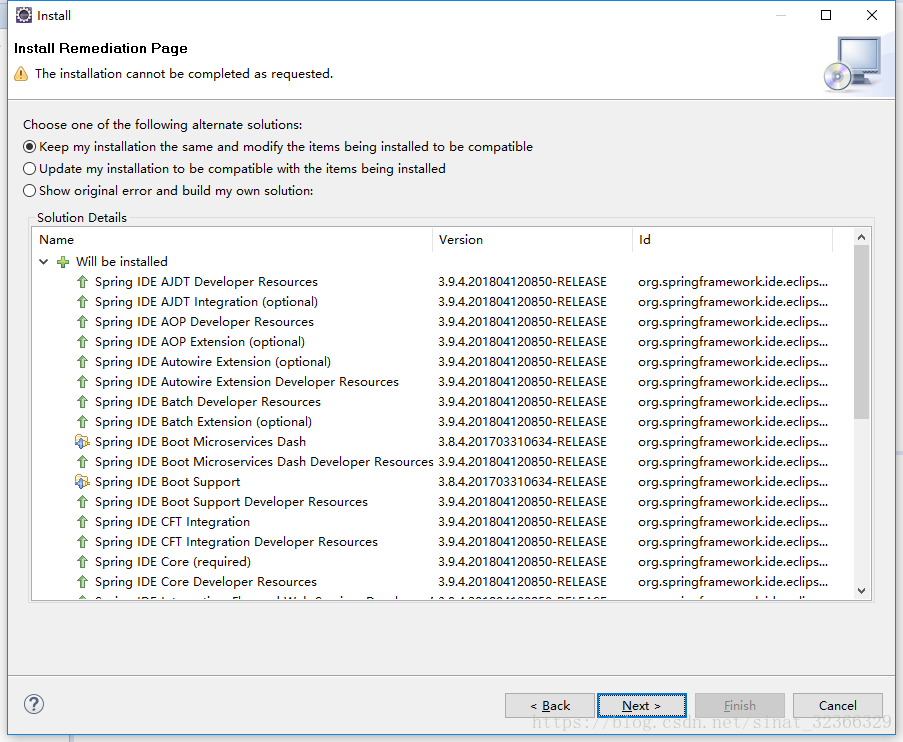903x742 pixels.
Task: Click the Name column header
Action: (232, 240)
